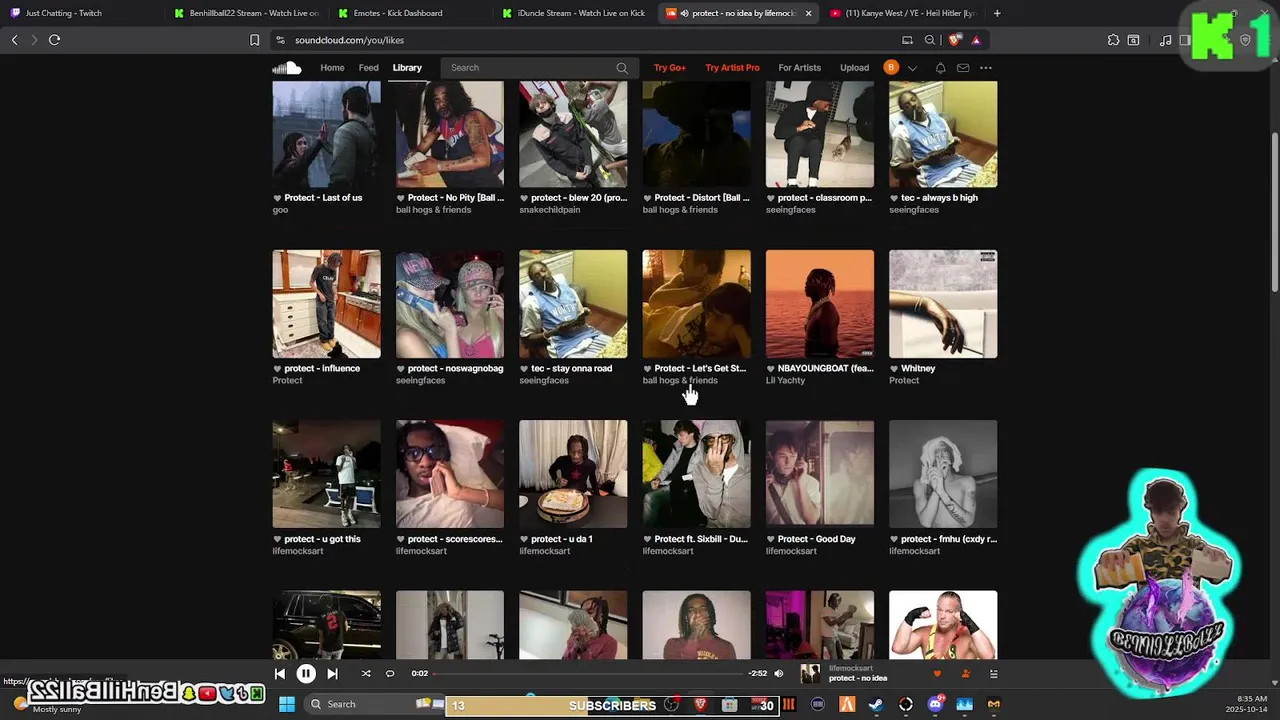Switch to the 'Just Chatting - Twitch' tab
Image resolution: width=1280 pixels, height=720 pixels.
[80, 13]
